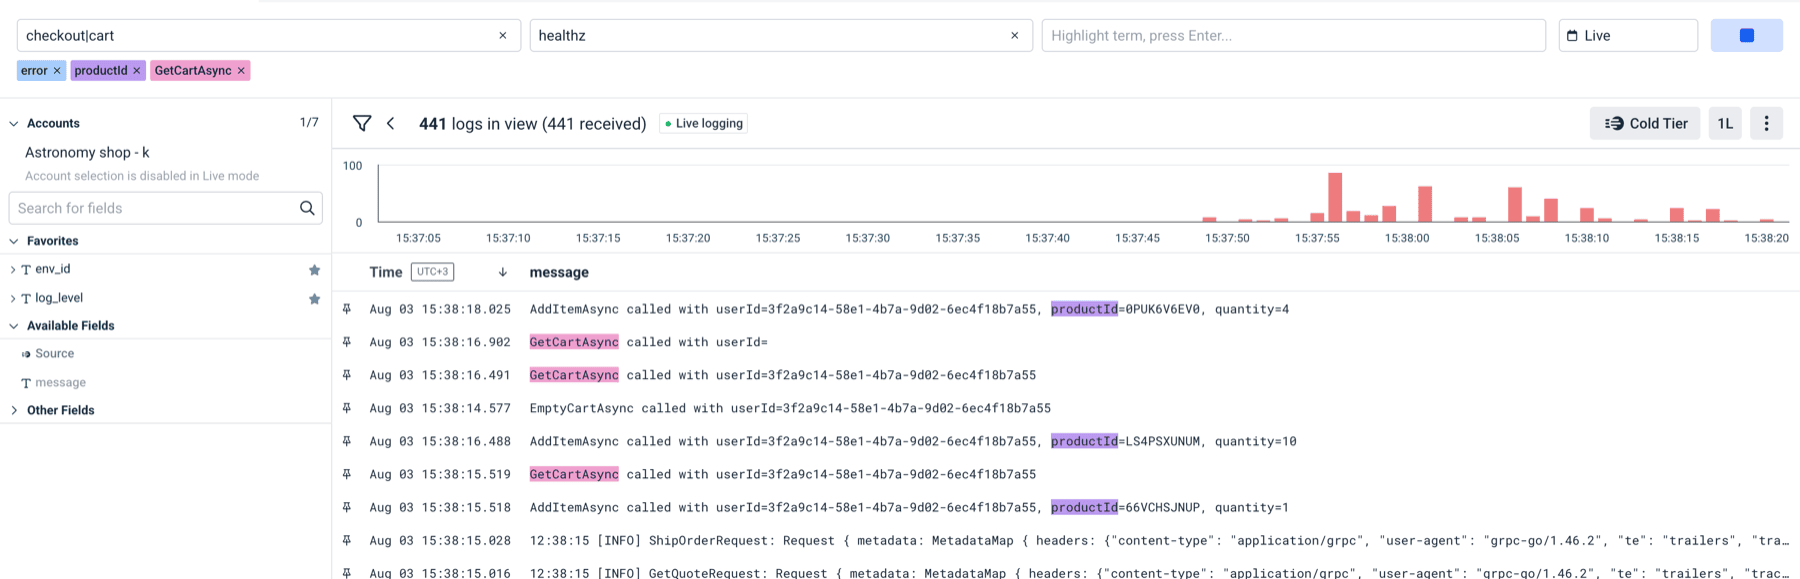
Task: Click the filter funnel icon
Action: coord(362,124)
